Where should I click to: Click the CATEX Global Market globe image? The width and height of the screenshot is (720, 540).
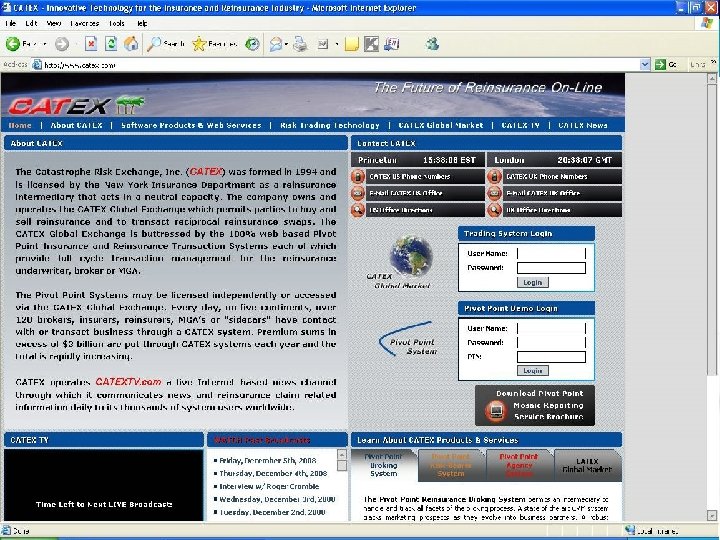pyautogui.click(x=411, y=255)
